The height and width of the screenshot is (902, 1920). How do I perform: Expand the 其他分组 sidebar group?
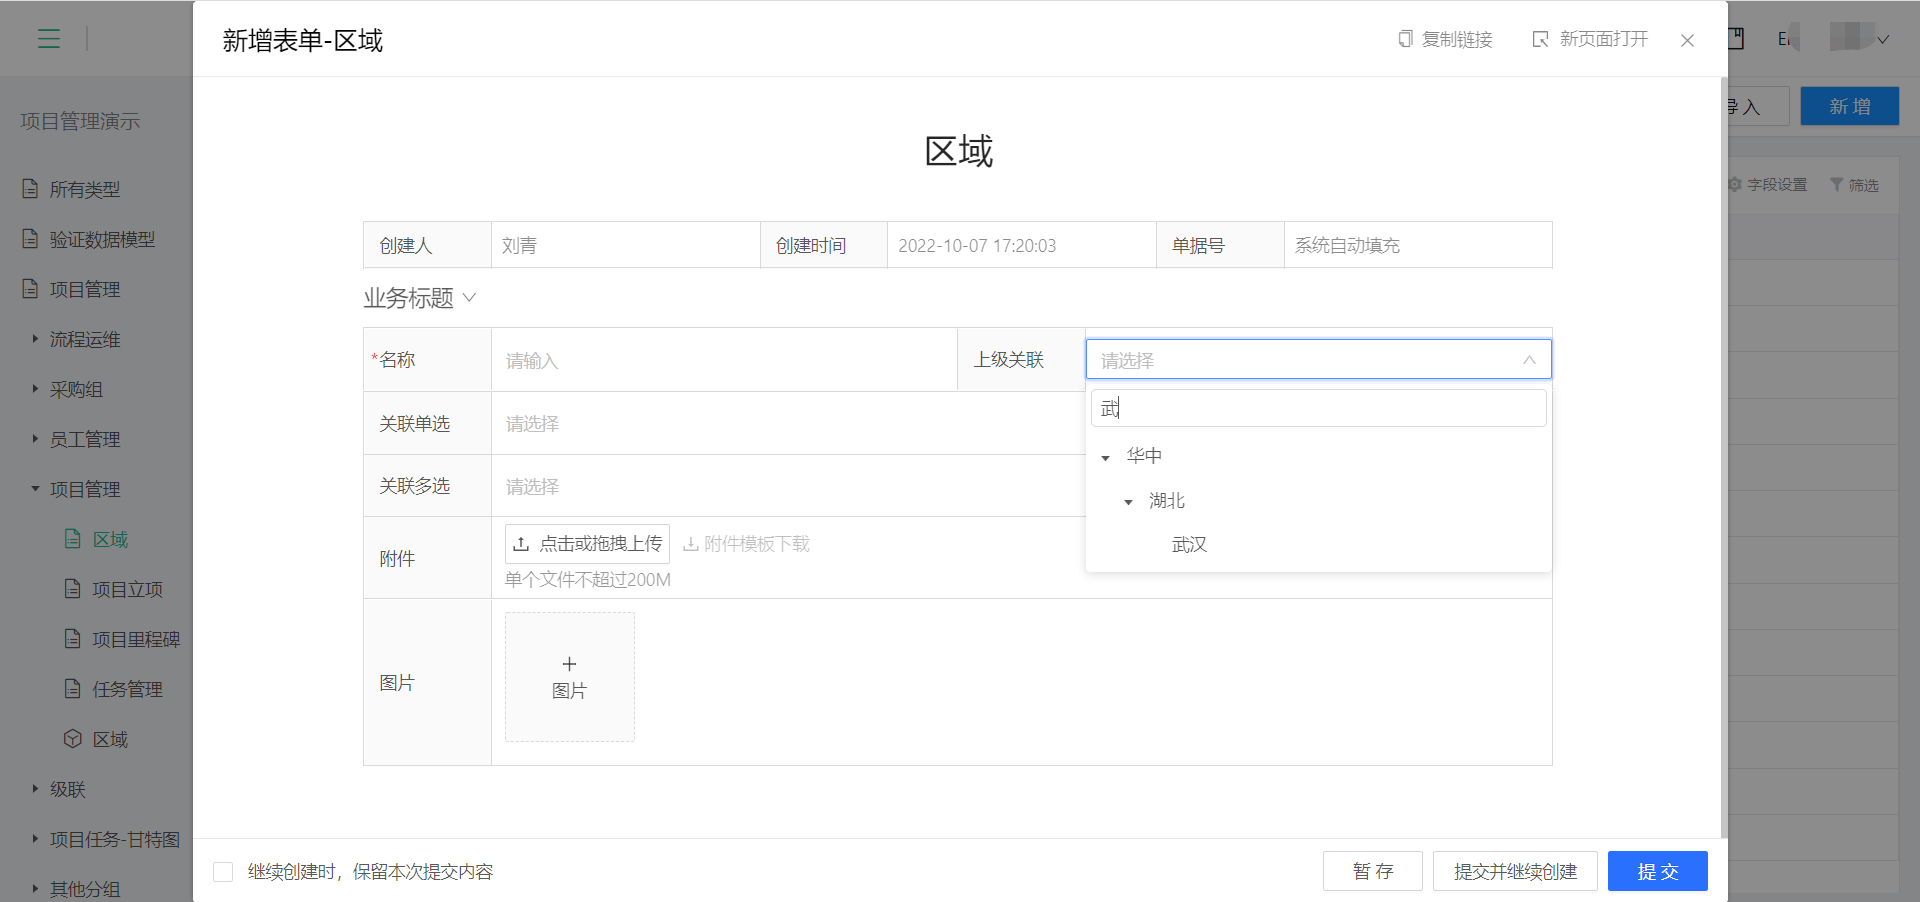pyautogui.click(x=35, y=889)
